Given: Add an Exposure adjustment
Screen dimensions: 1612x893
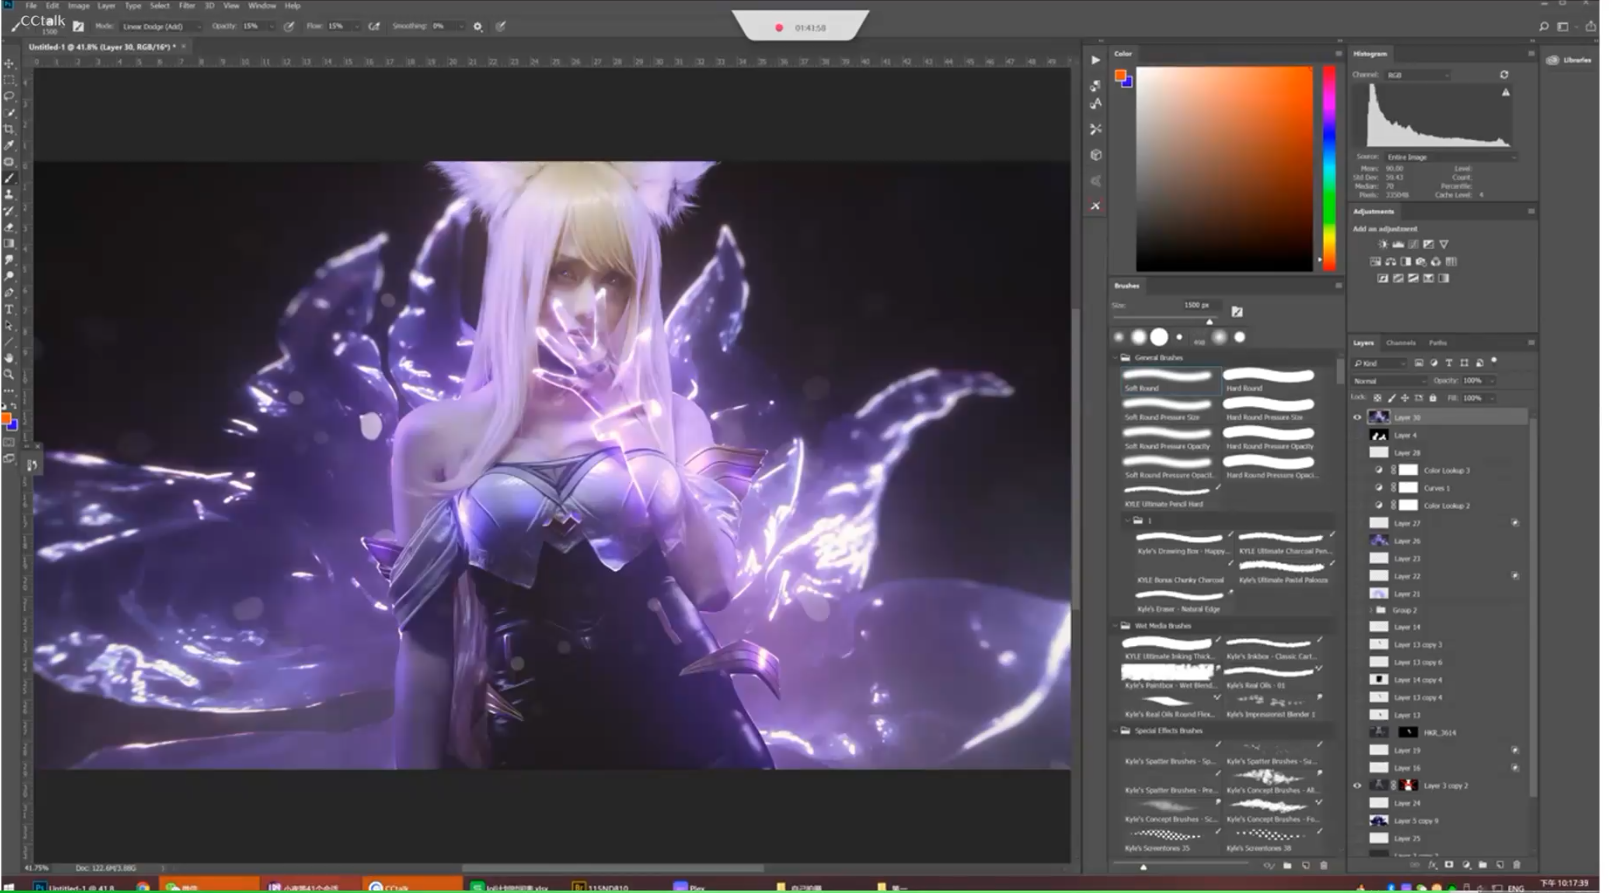Looking at the screenshot, I should coord(1428,244).
